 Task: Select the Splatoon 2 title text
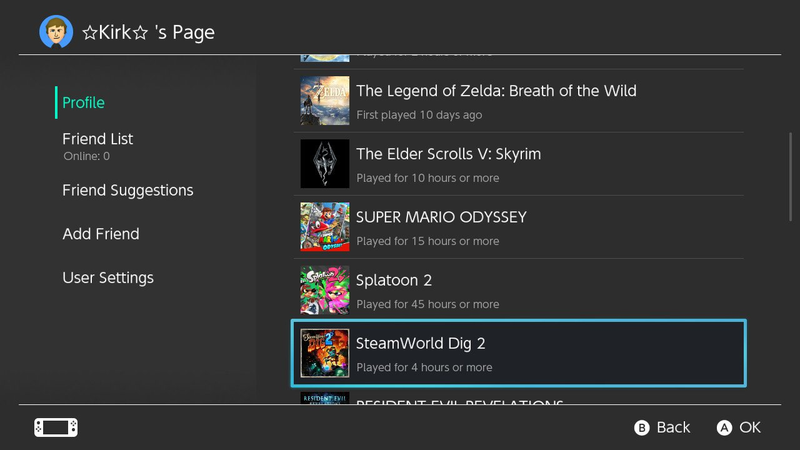click(394, 280)
